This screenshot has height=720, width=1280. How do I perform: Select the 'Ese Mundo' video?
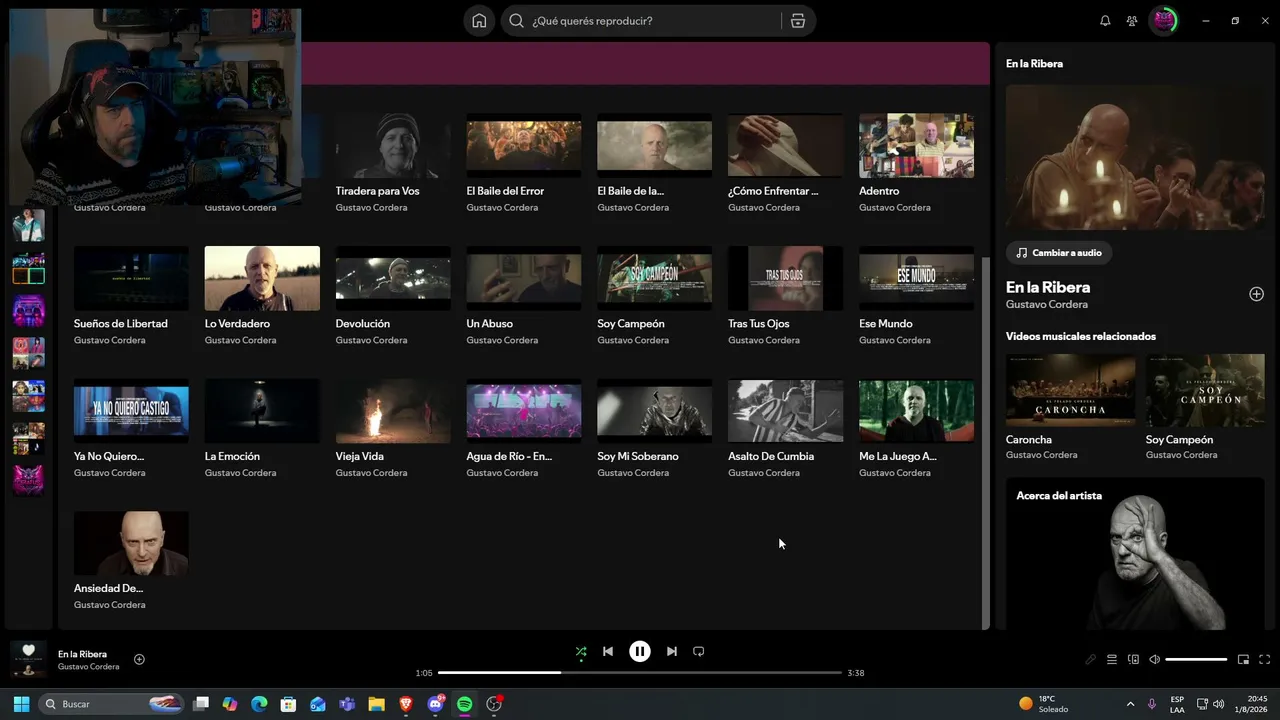point(916,295)
